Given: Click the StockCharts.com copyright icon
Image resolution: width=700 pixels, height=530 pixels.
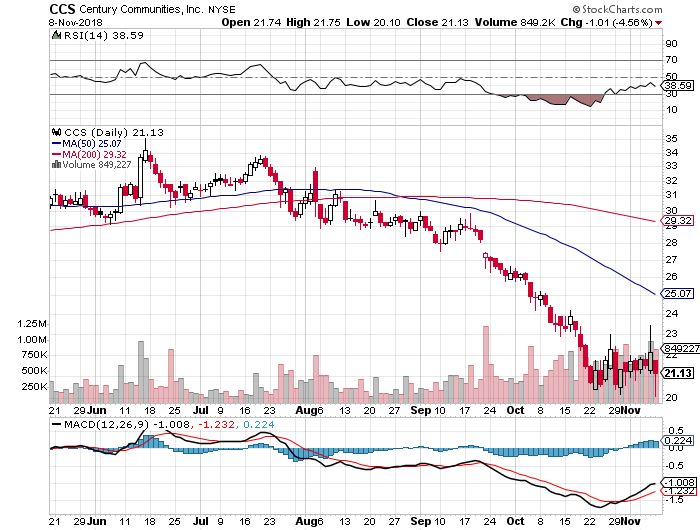Looking at the screenshot, I should tap(576, 9).
